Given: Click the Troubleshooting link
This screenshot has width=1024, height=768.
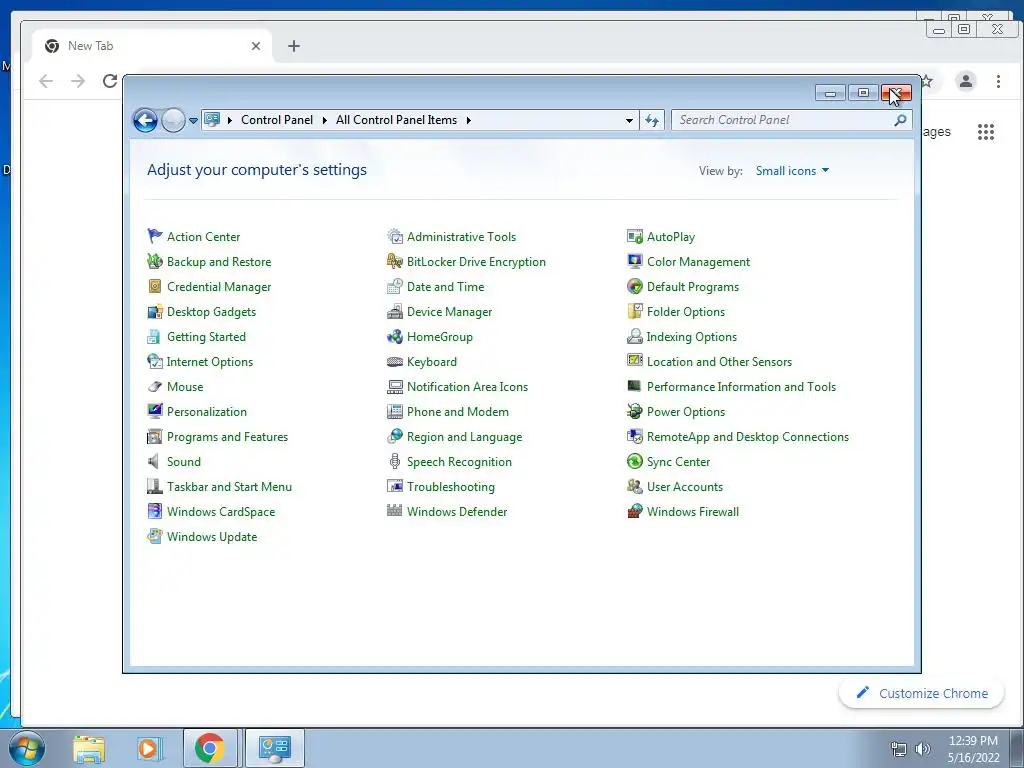Looking at the screenshot, I should [x=451, y=487].
